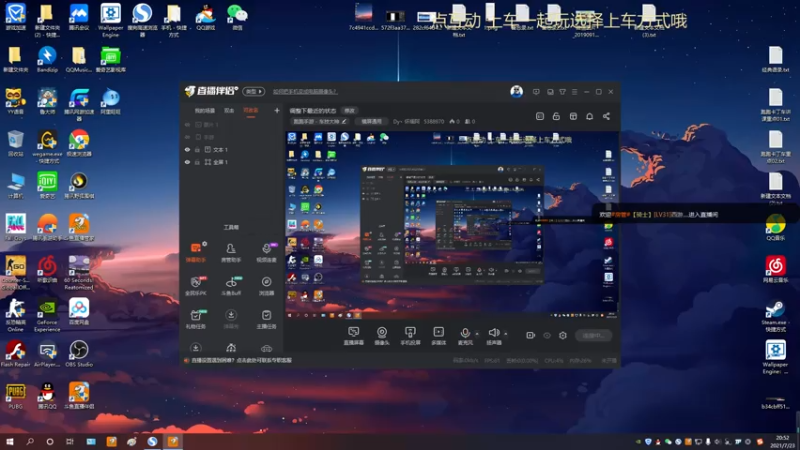Click the network help notice in status bar
This screenshot has width=800, height=450.
(238, 360)
